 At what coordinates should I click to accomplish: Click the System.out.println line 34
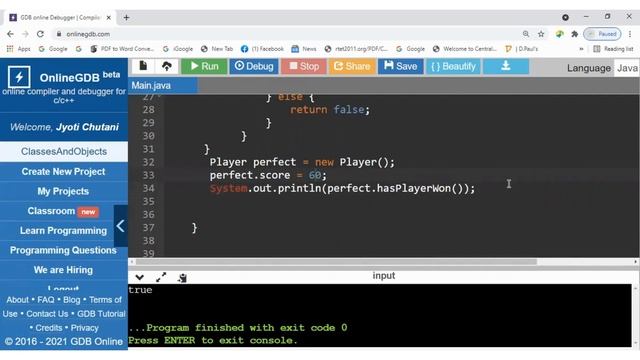[342, 188]
